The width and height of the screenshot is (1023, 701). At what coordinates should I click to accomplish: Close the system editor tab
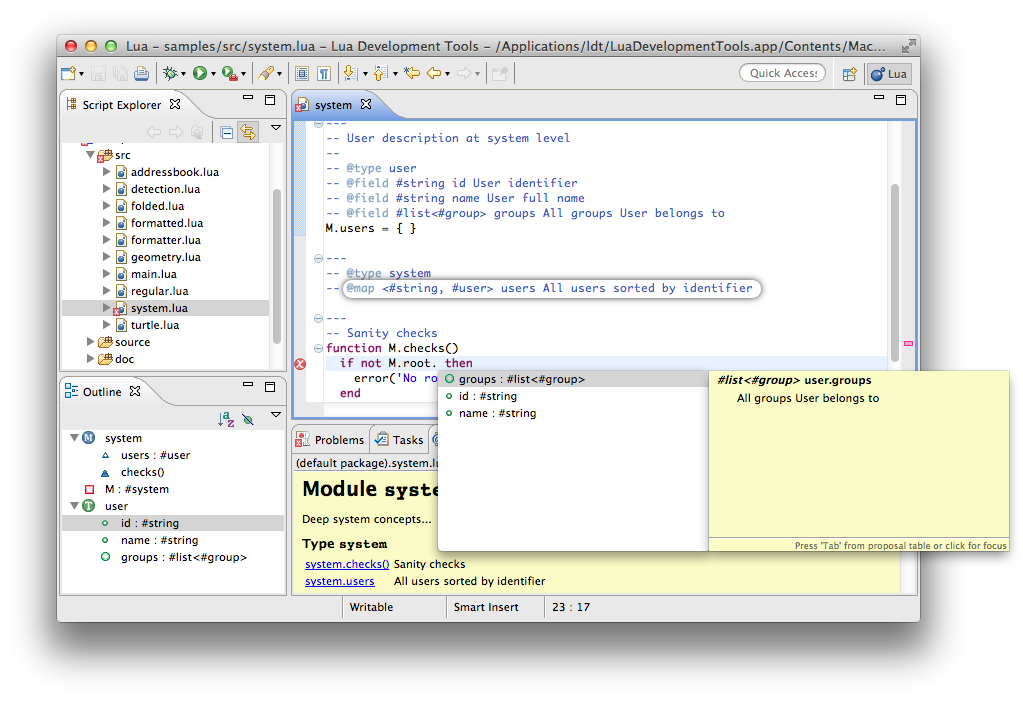pyautogui.click(x=366, y=104)
